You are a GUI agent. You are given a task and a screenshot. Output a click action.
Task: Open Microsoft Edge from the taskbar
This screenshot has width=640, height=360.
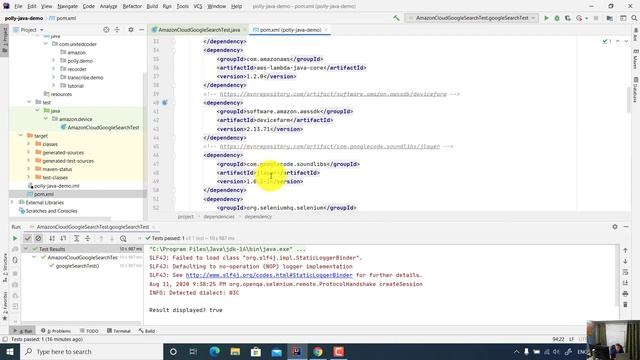pyautogui.click(x=215, y=351)
